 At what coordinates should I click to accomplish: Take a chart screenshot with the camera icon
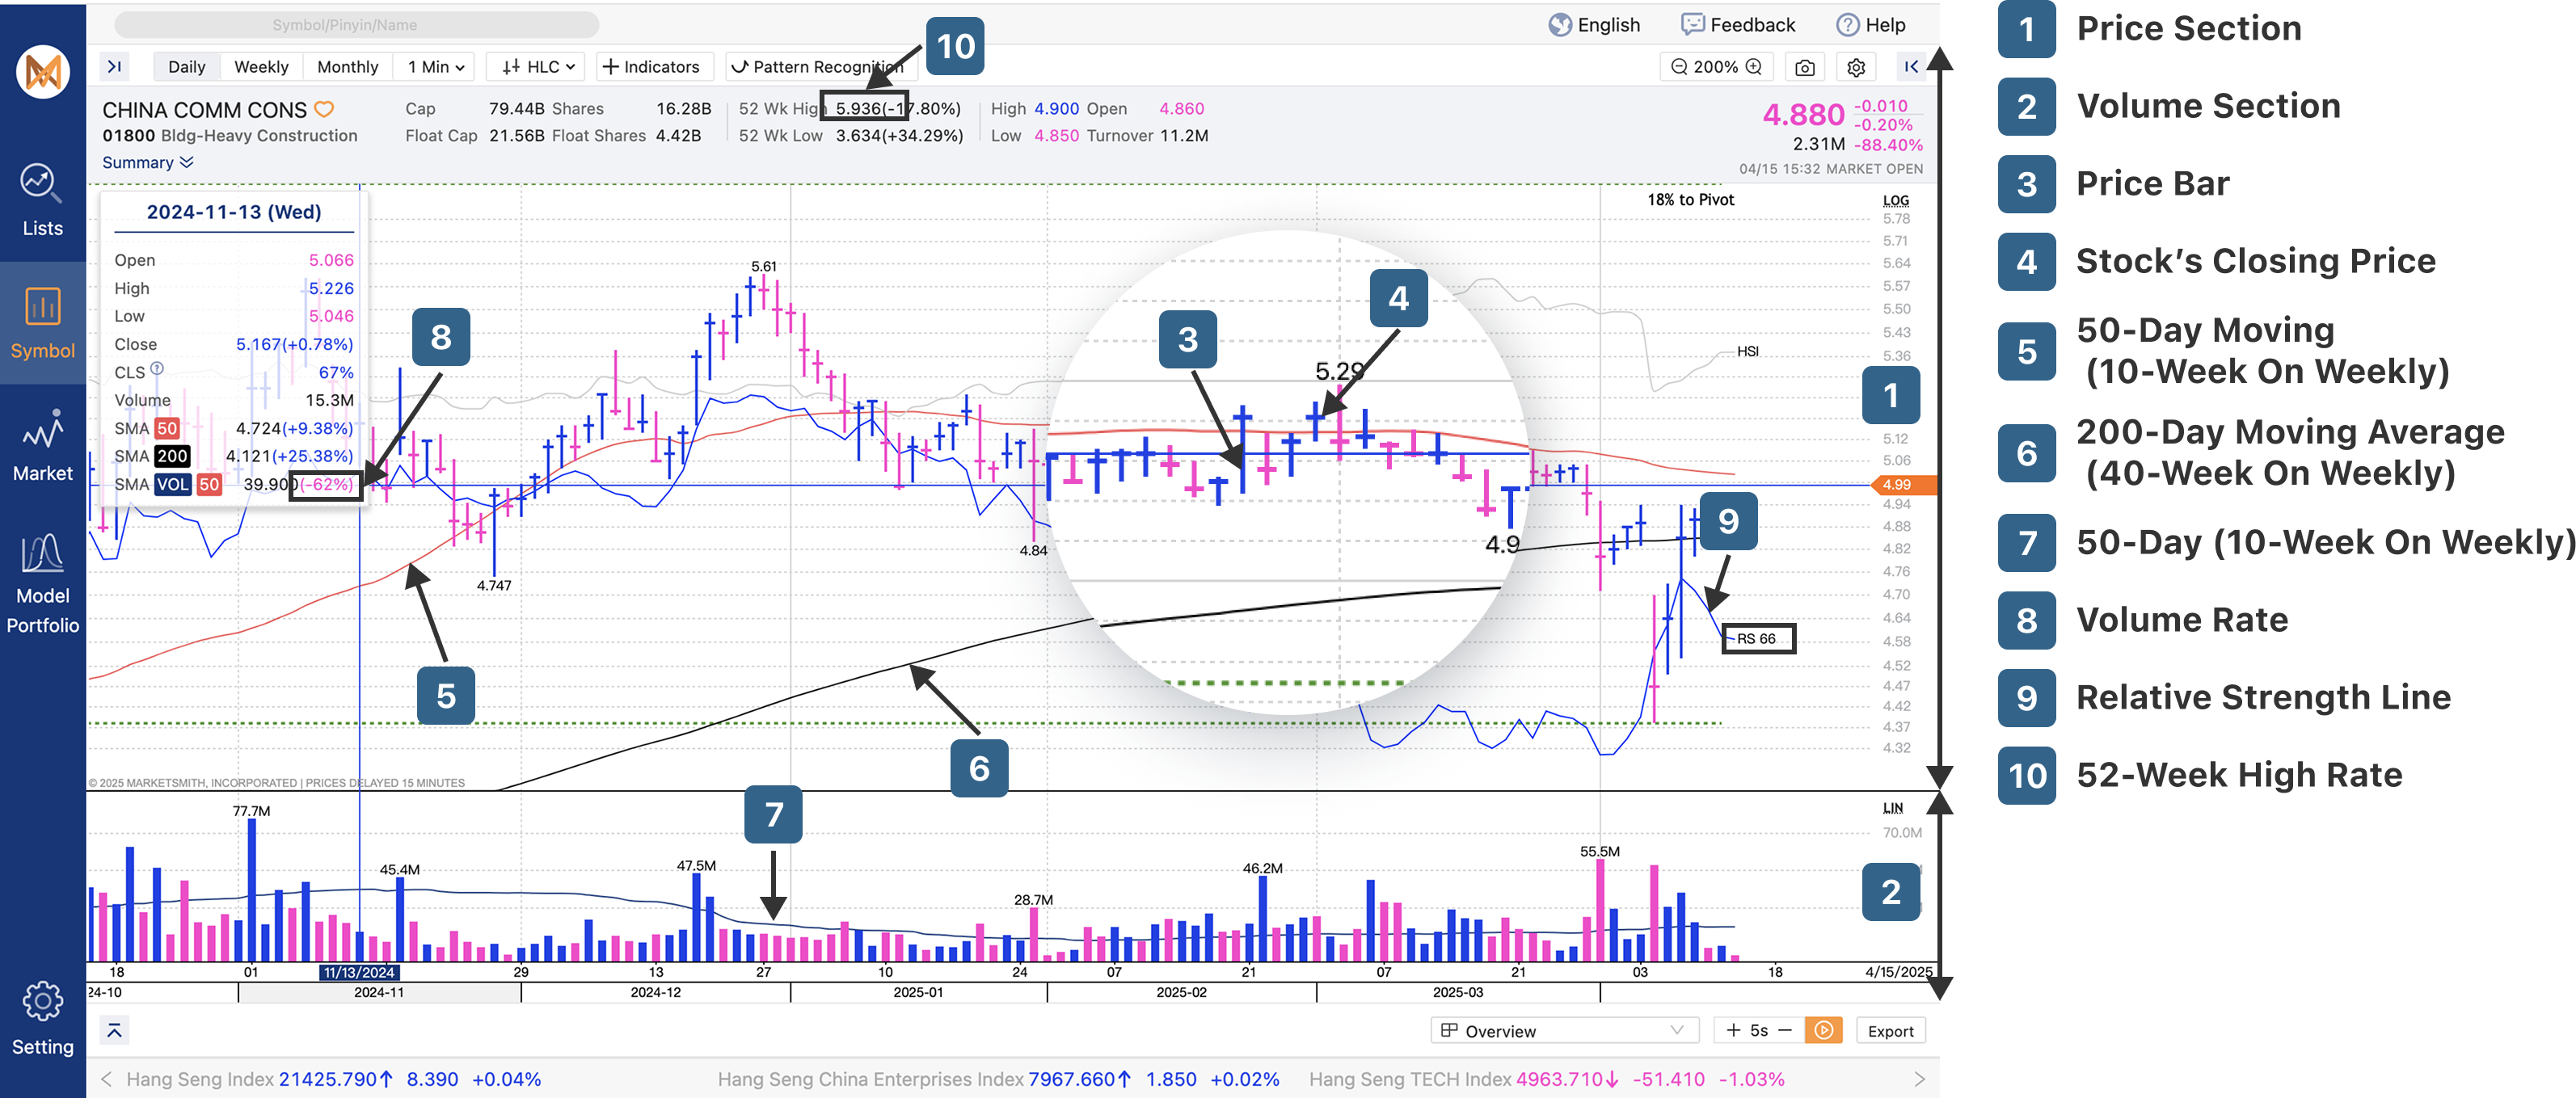[1804, 67]
